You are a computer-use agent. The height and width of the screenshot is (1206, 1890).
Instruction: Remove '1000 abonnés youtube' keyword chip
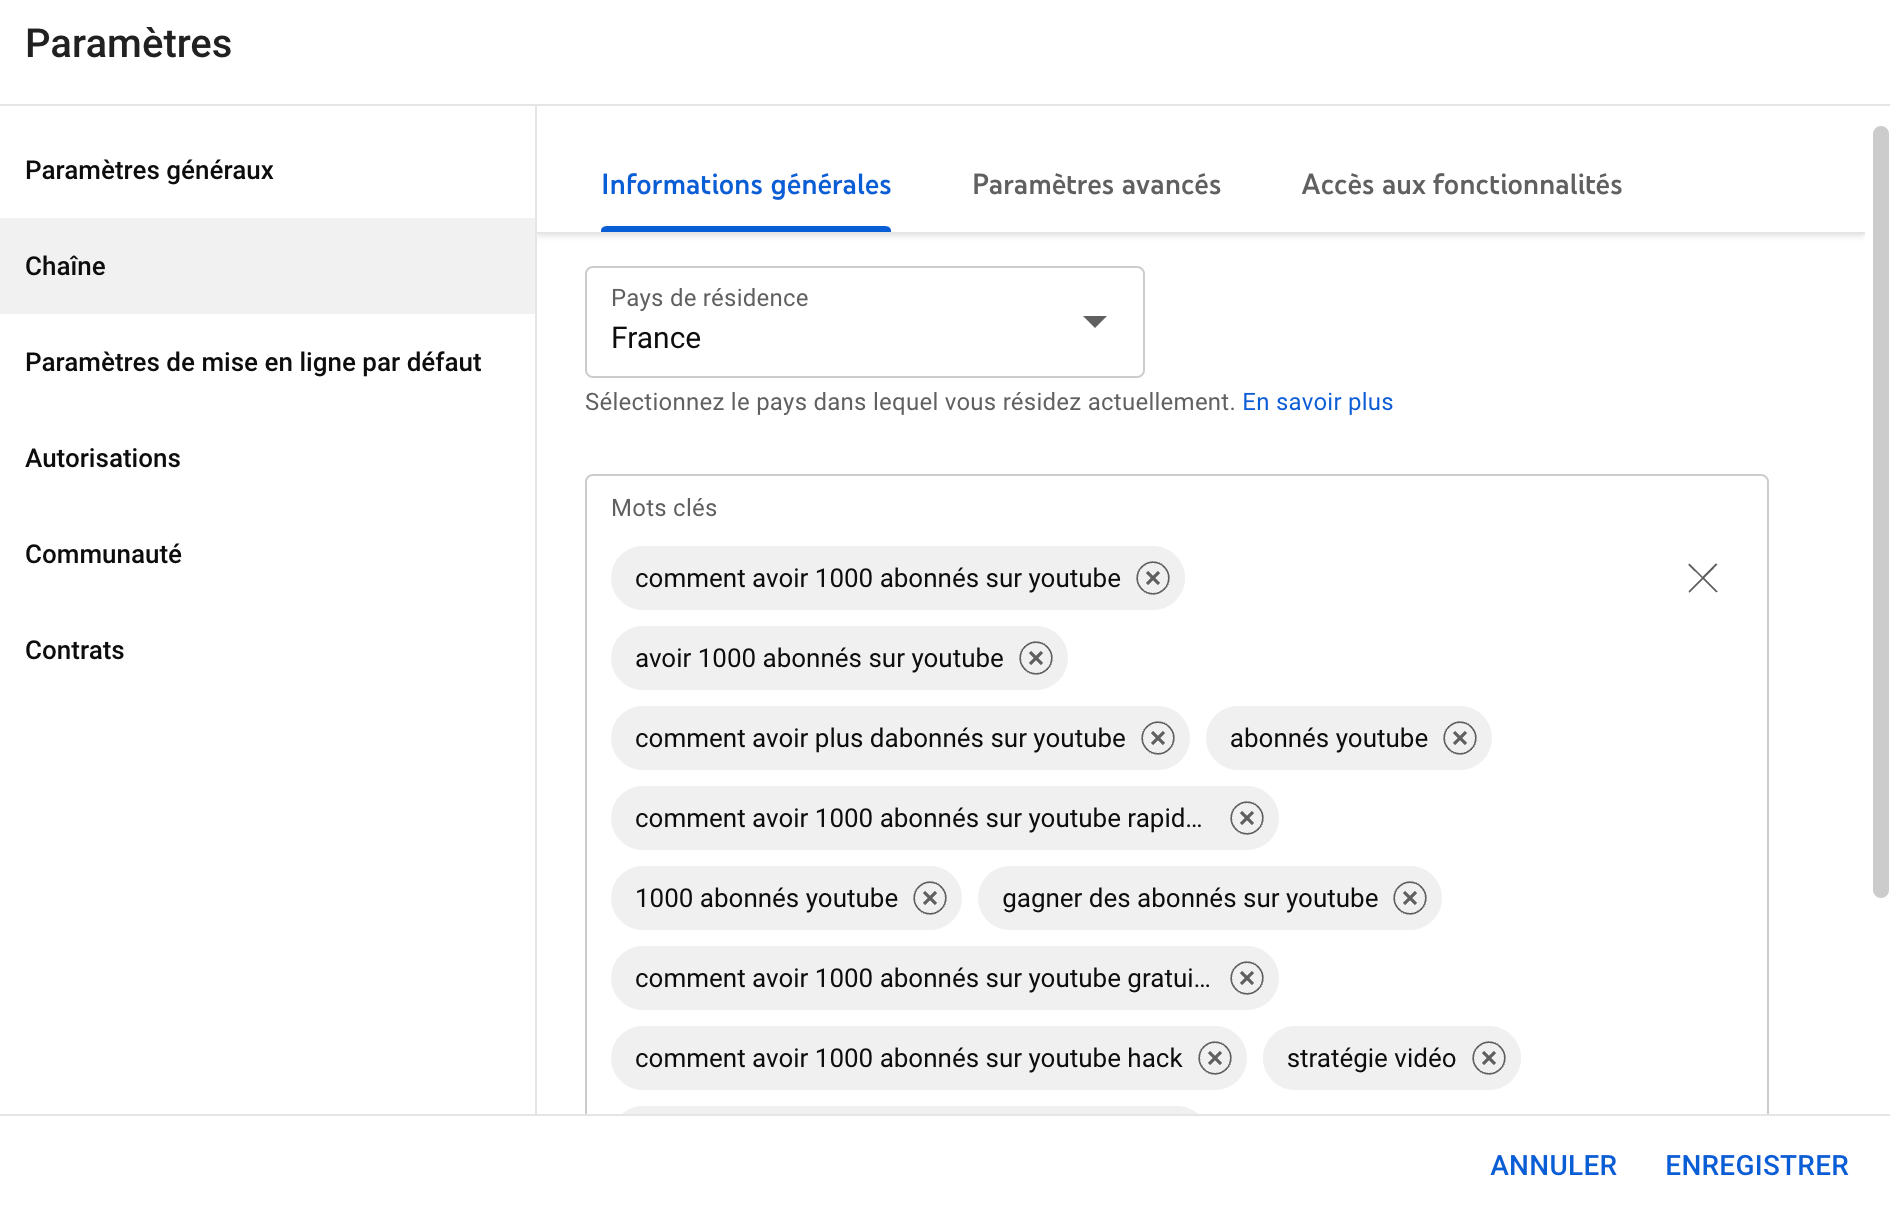[x=930, y=898]
